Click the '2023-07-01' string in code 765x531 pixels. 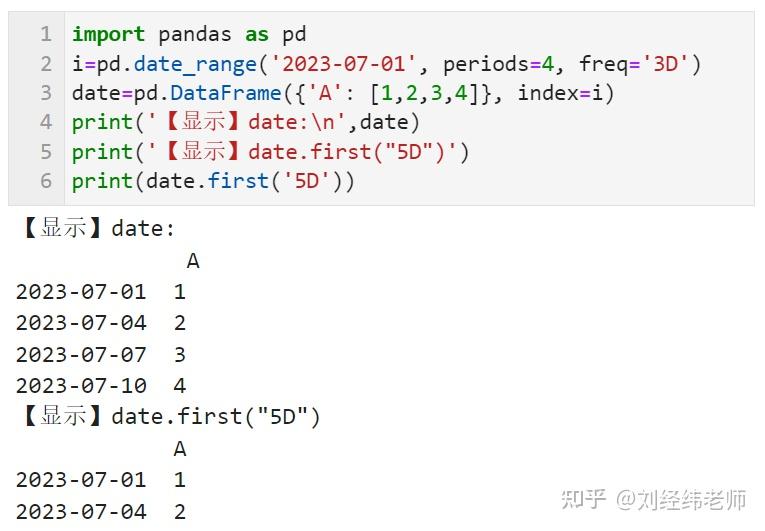[x=343, y=64]
